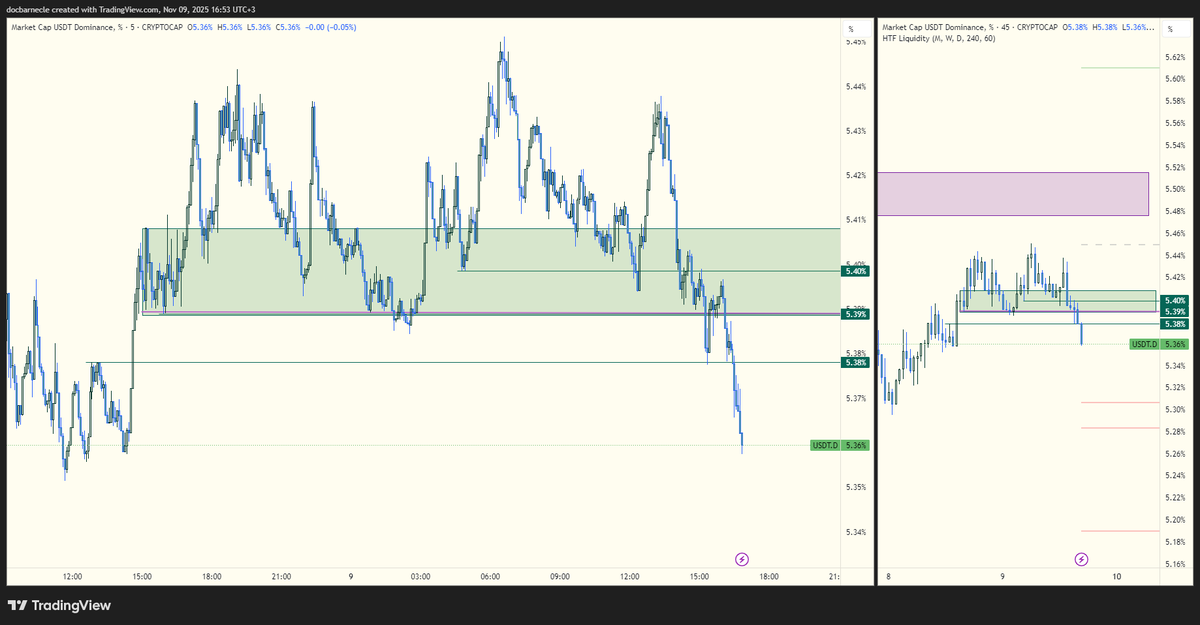Click the 5.37% price tick on the 5-minute chart

click(855, 398)
